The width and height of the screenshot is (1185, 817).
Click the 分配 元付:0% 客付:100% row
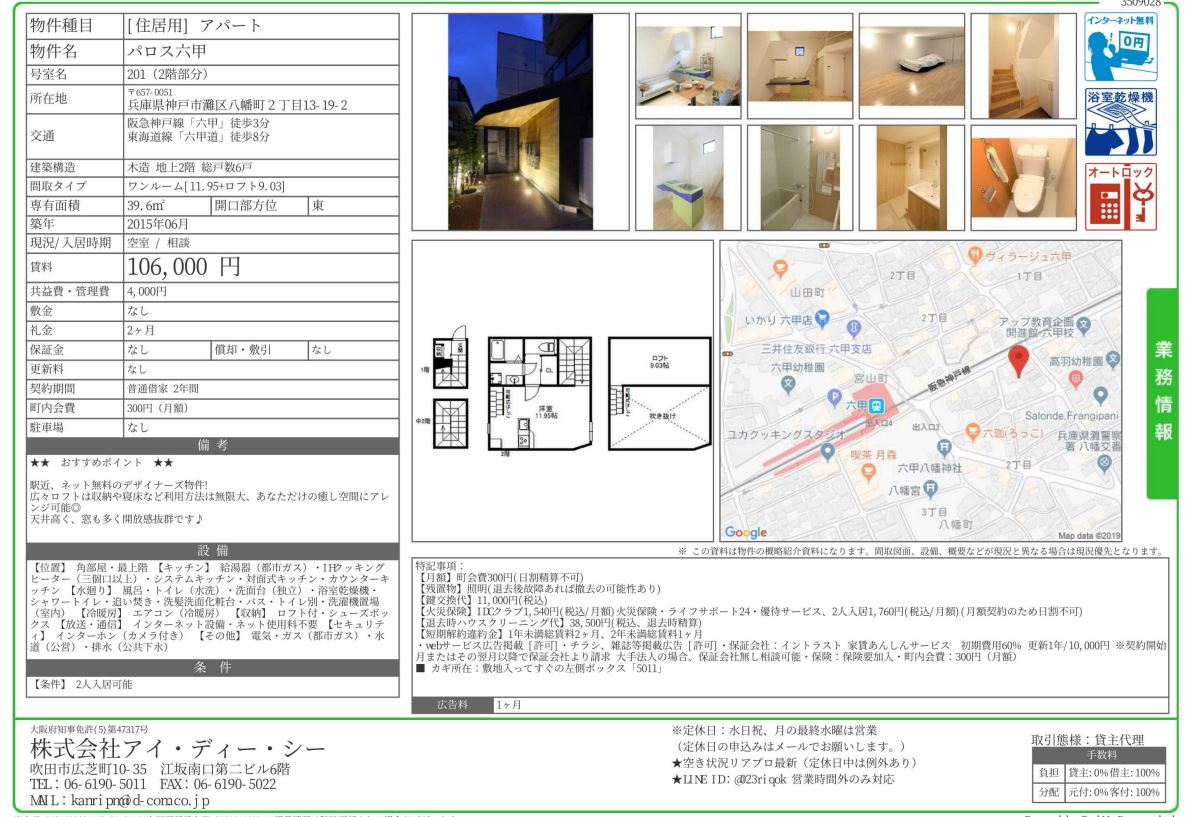pyautogui.click(x=1100, y=793)
